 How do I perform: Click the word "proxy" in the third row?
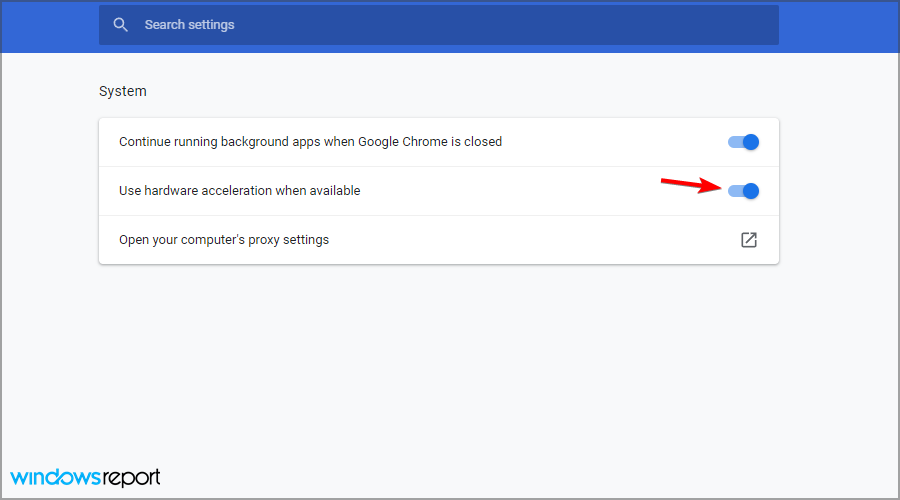(263, 241)
